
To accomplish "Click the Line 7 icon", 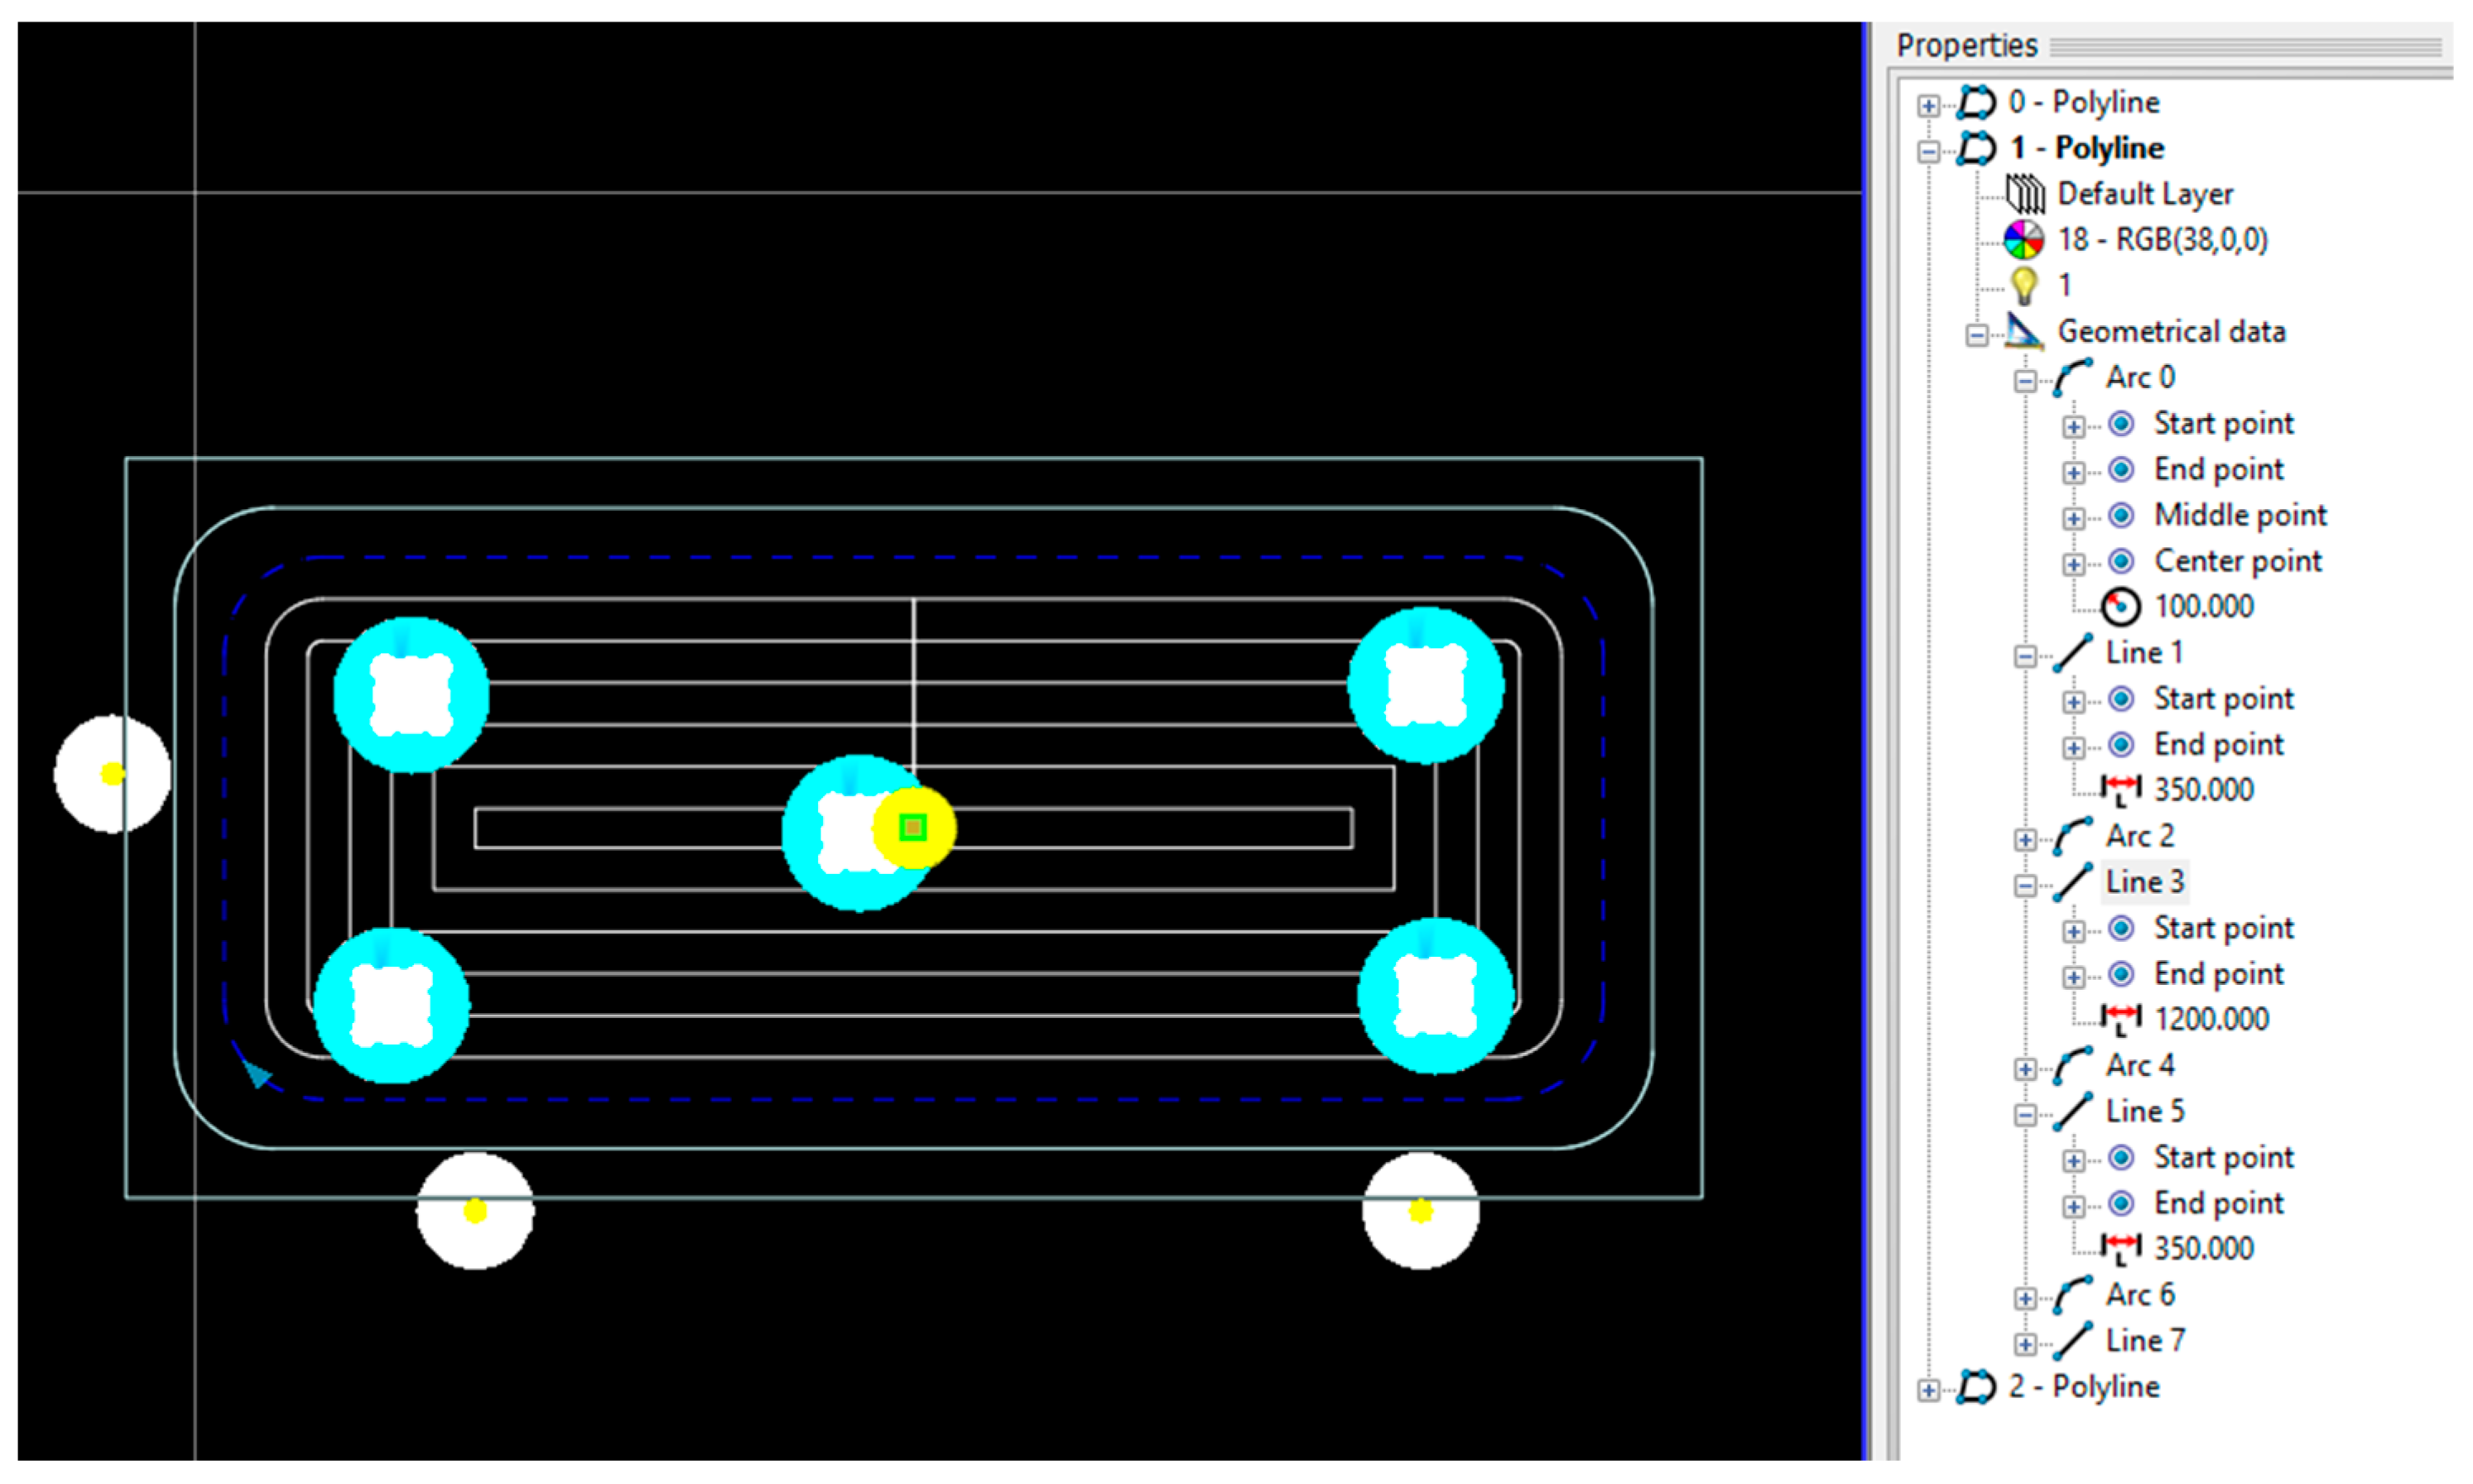I will click(2072, 1341).
